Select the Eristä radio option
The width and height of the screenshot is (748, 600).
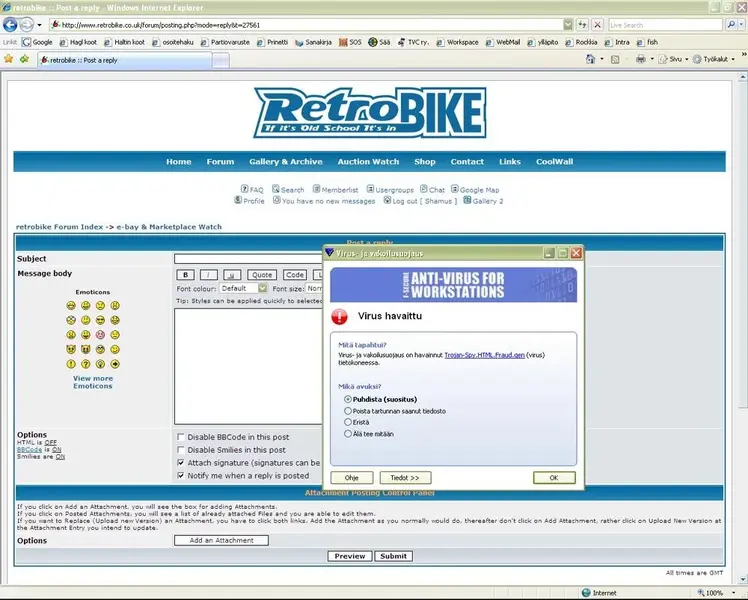tap(348, 422)
